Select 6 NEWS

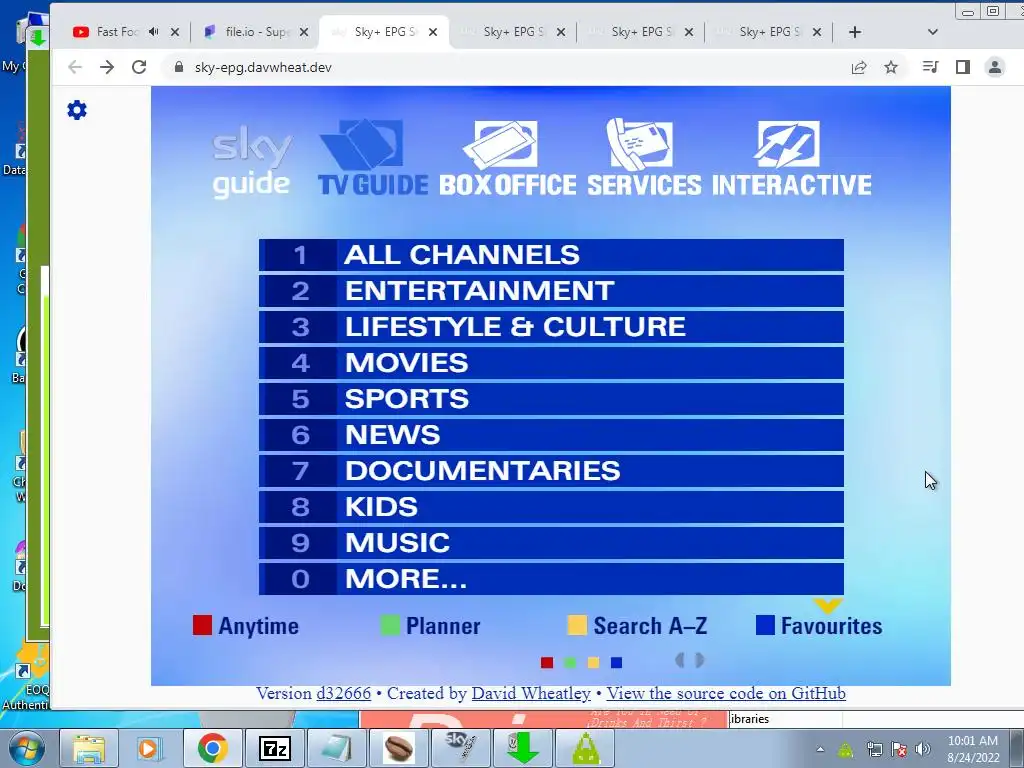point(551,434)
